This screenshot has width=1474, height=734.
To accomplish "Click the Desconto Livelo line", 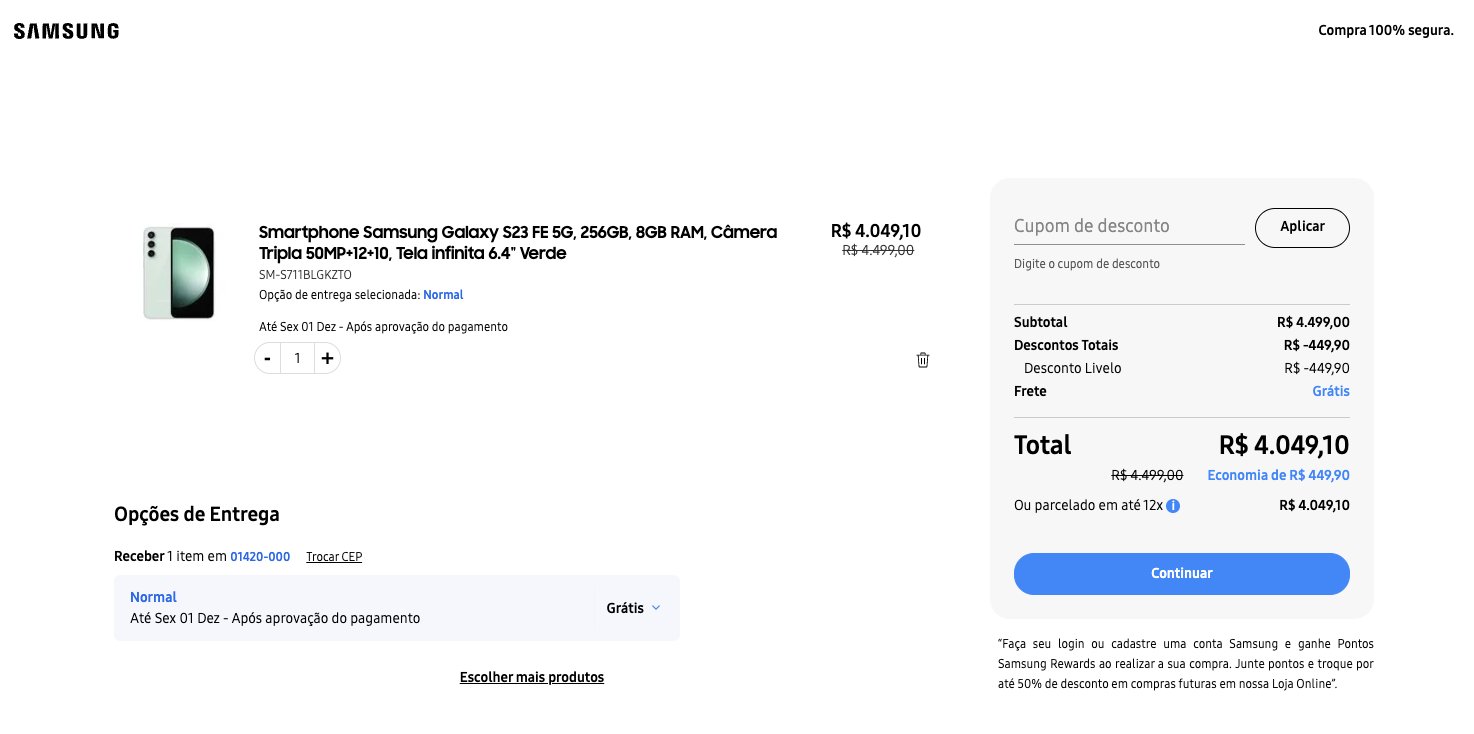I will [x=1182, y=369].
